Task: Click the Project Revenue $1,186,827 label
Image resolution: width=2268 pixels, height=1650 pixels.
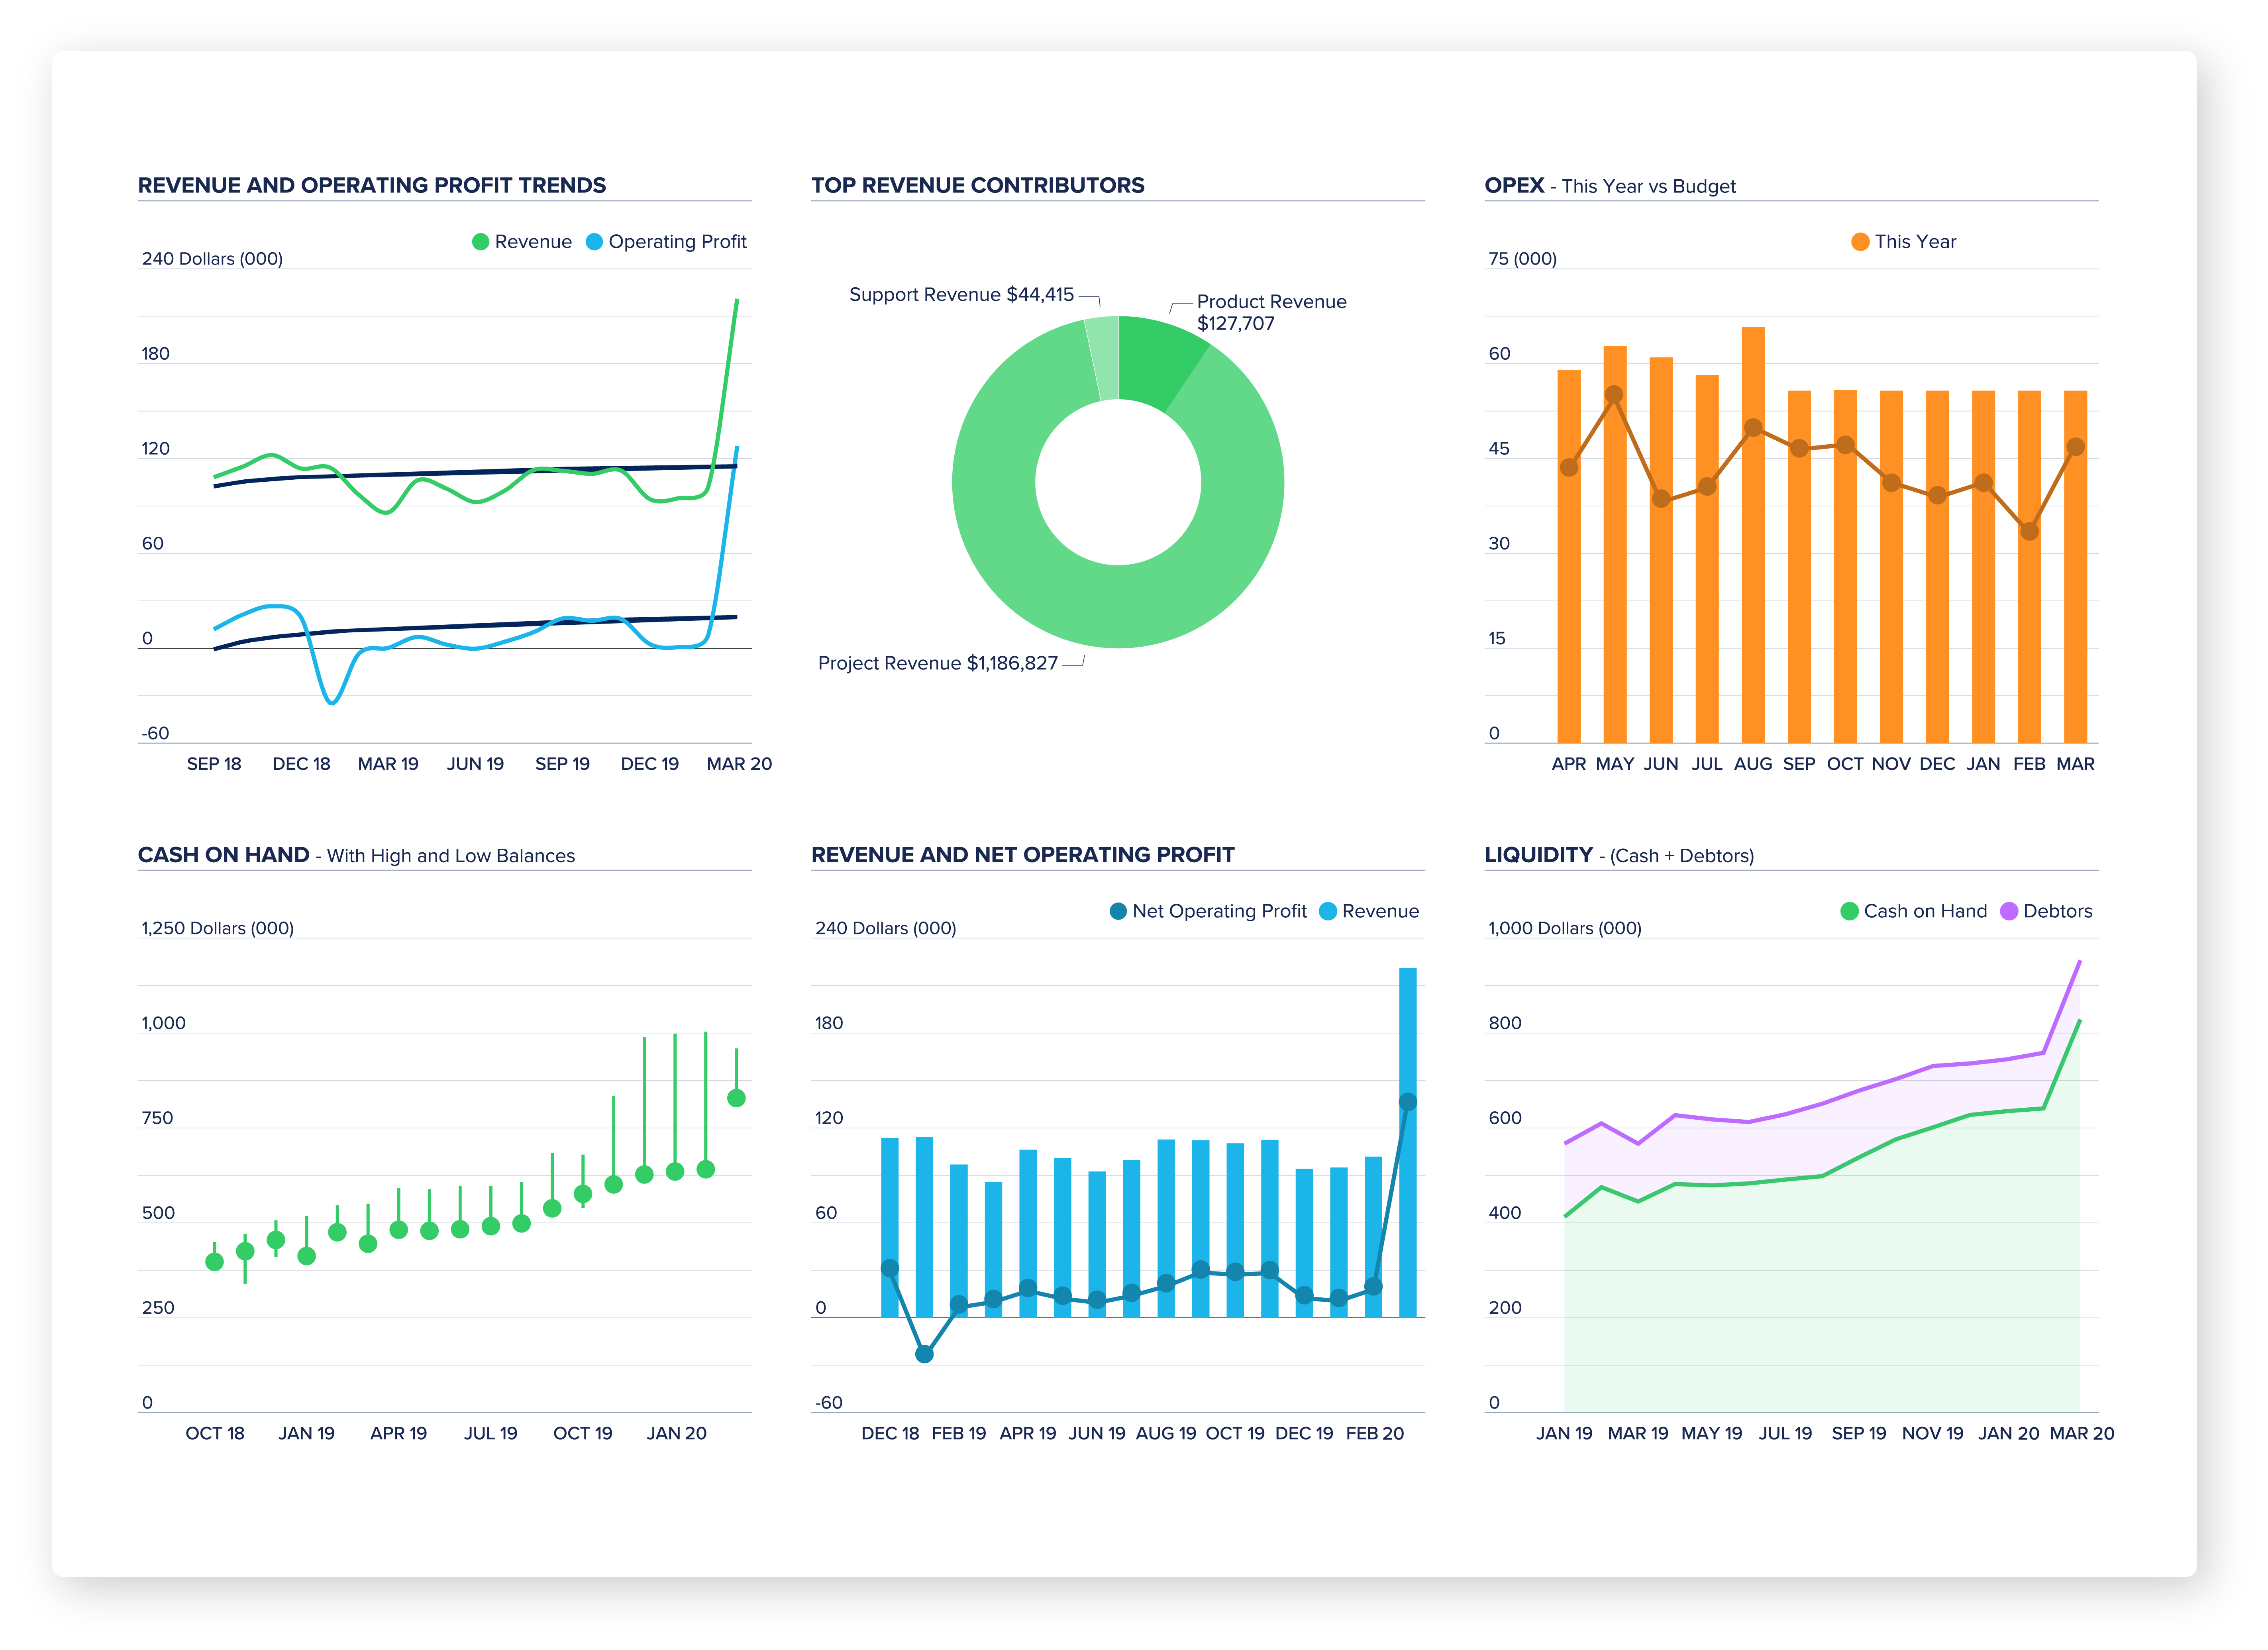Action: tap(937, 663)
